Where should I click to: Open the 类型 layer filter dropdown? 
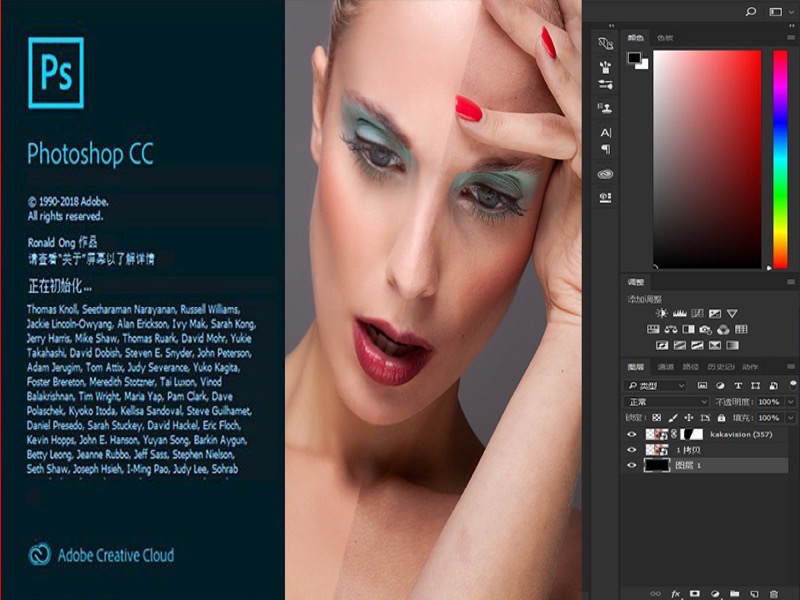pyautogui.click(x=655, y=386)
